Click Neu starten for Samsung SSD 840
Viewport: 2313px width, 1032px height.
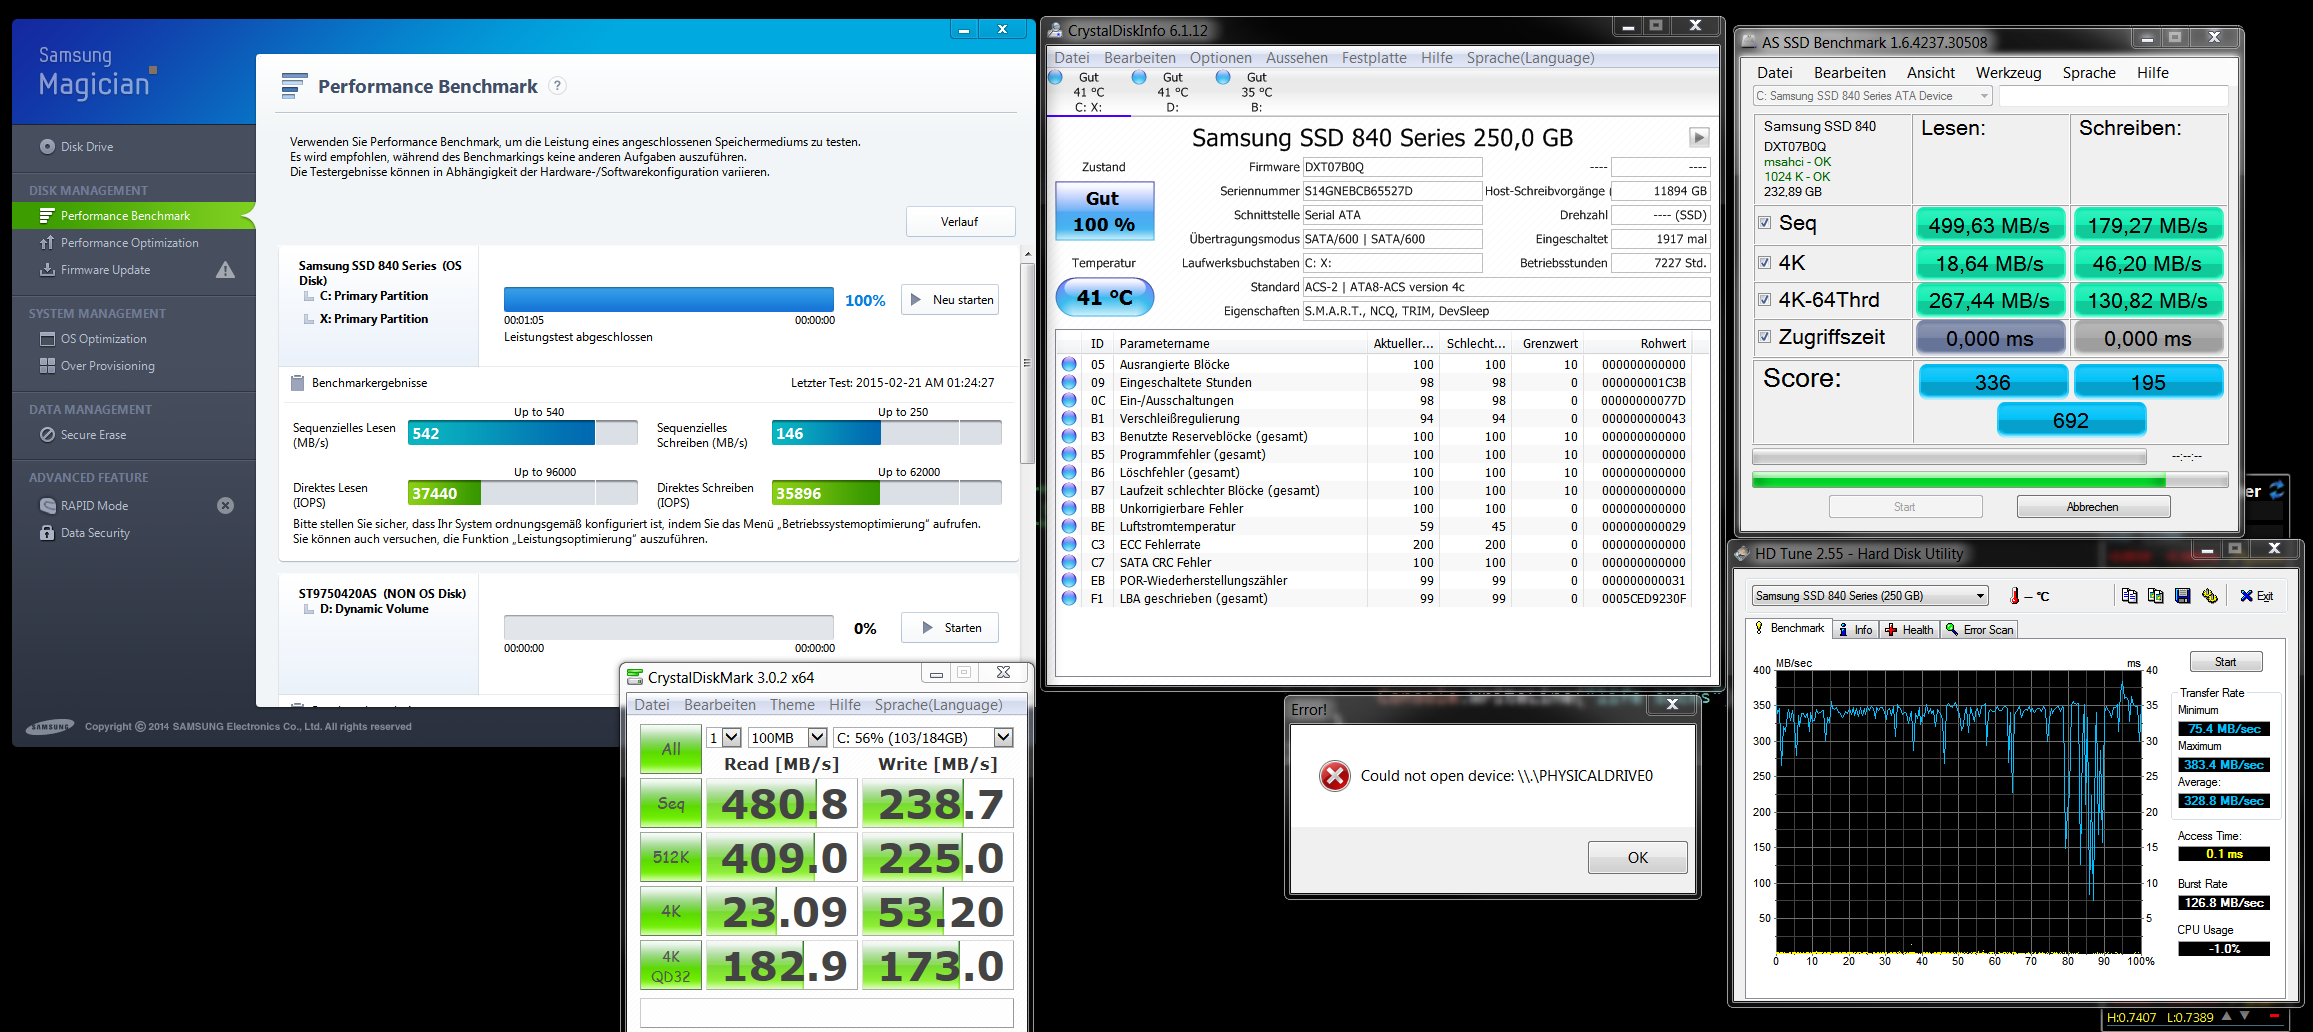[x=950, y=300]
